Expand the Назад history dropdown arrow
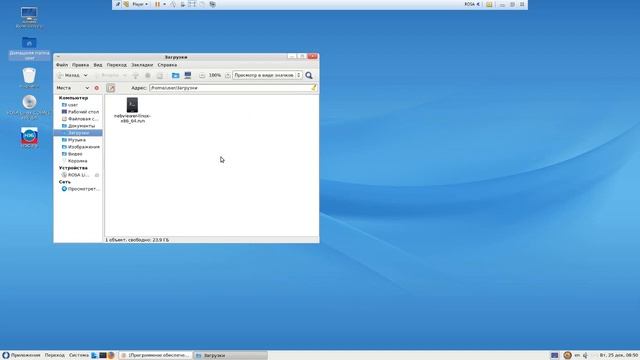 tap(85, 76)
